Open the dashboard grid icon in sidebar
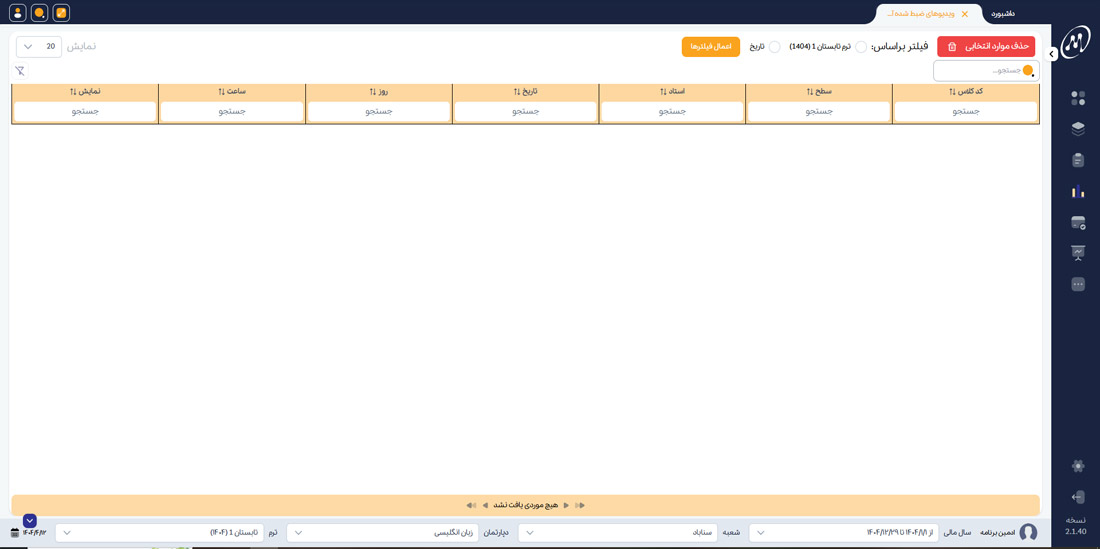The width and height of the screenshot is (1100, 549). pos(1077,98)
